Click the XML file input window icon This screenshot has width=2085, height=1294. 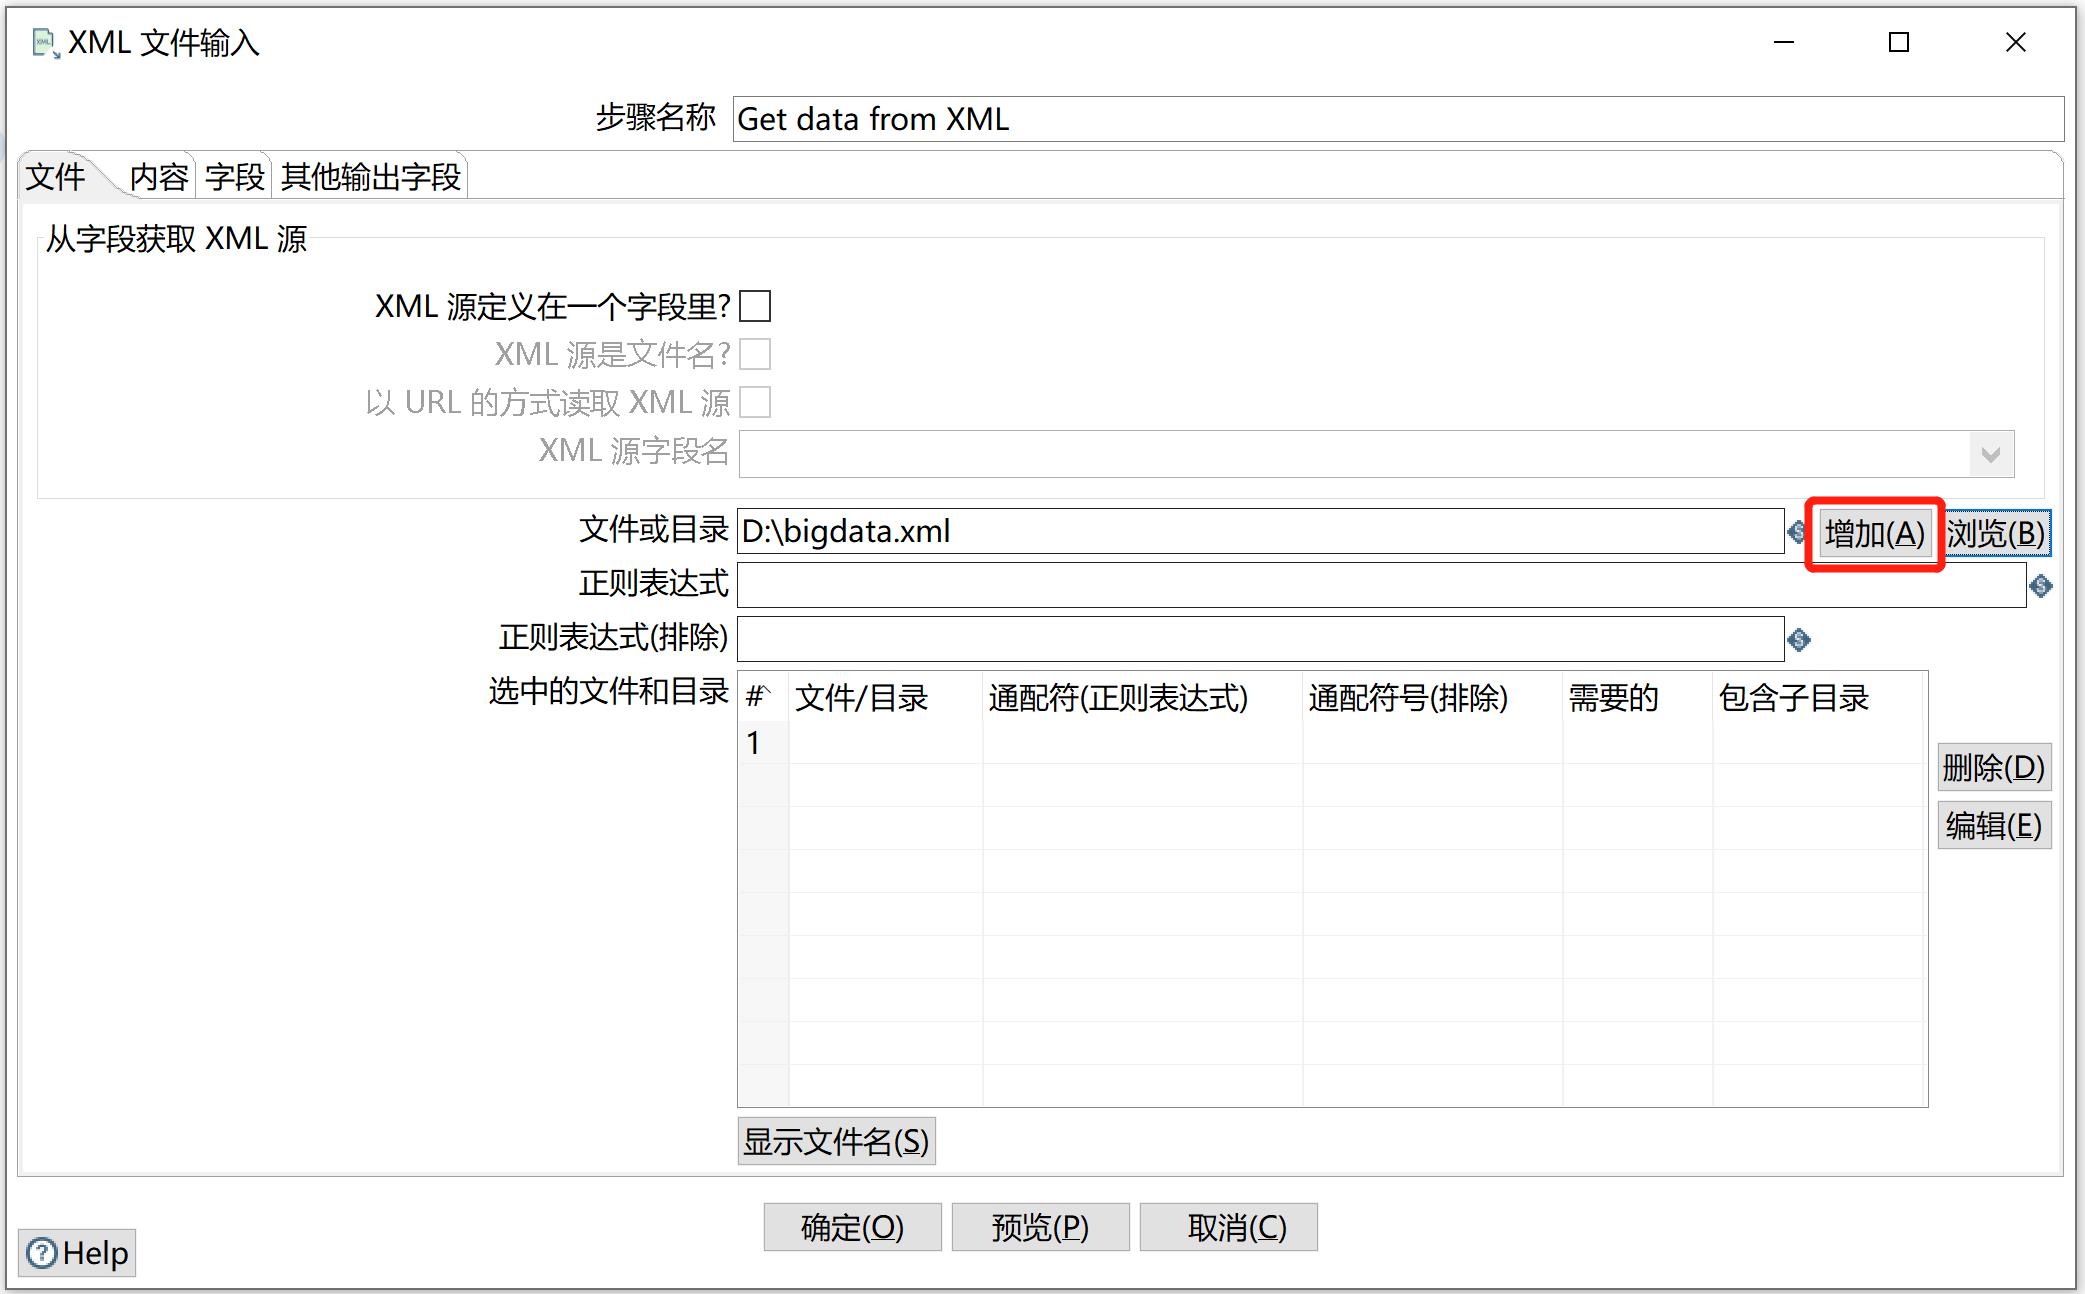pos(46,43)
